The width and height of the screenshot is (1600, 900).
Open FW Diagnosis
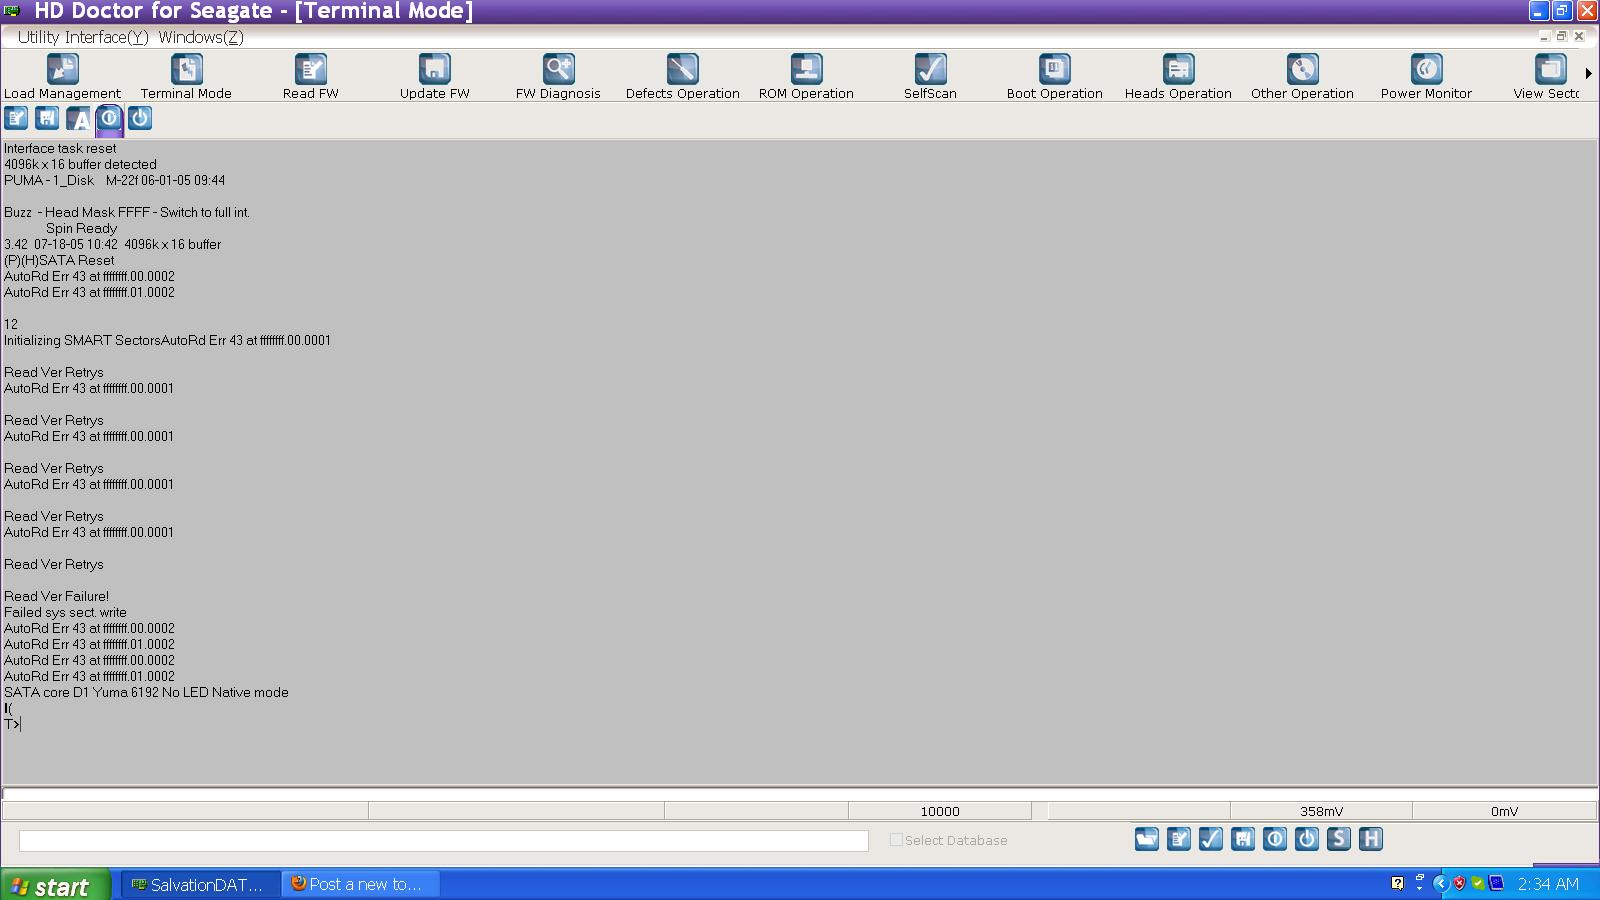tap(558, 77)
